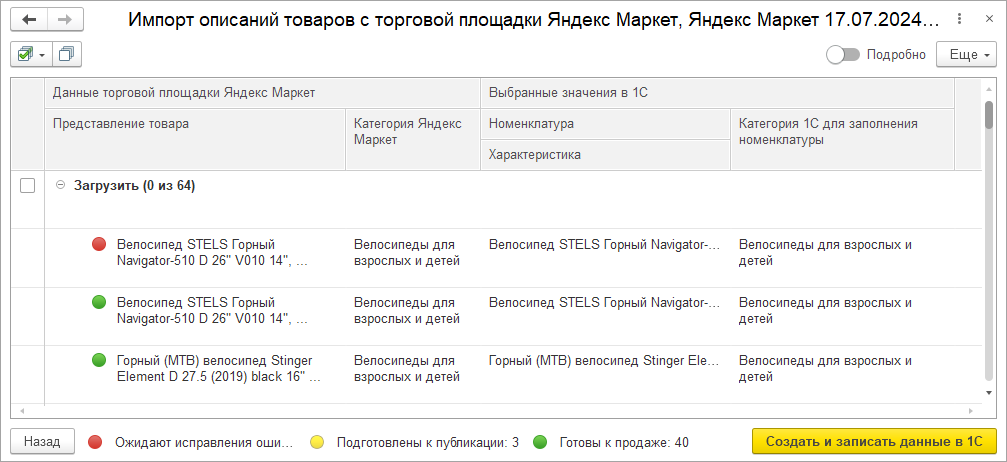Click the forward navigation arrow
1007x462 pixels.
[65, 20]
